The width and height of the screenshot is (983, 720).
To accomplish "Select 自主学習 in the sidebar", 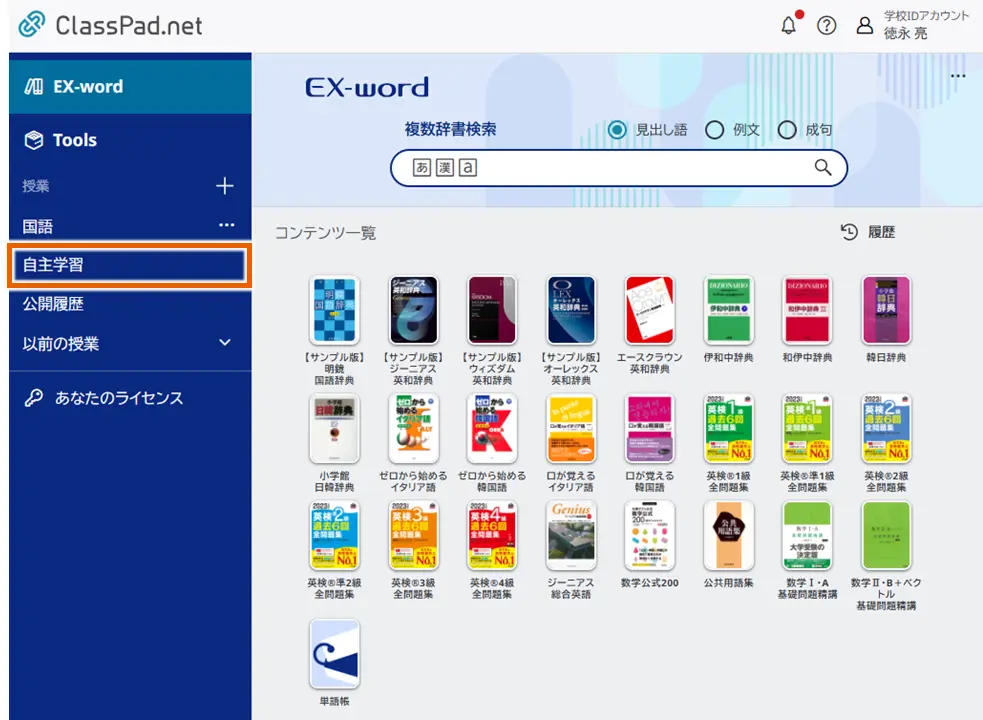I will 128,265.
